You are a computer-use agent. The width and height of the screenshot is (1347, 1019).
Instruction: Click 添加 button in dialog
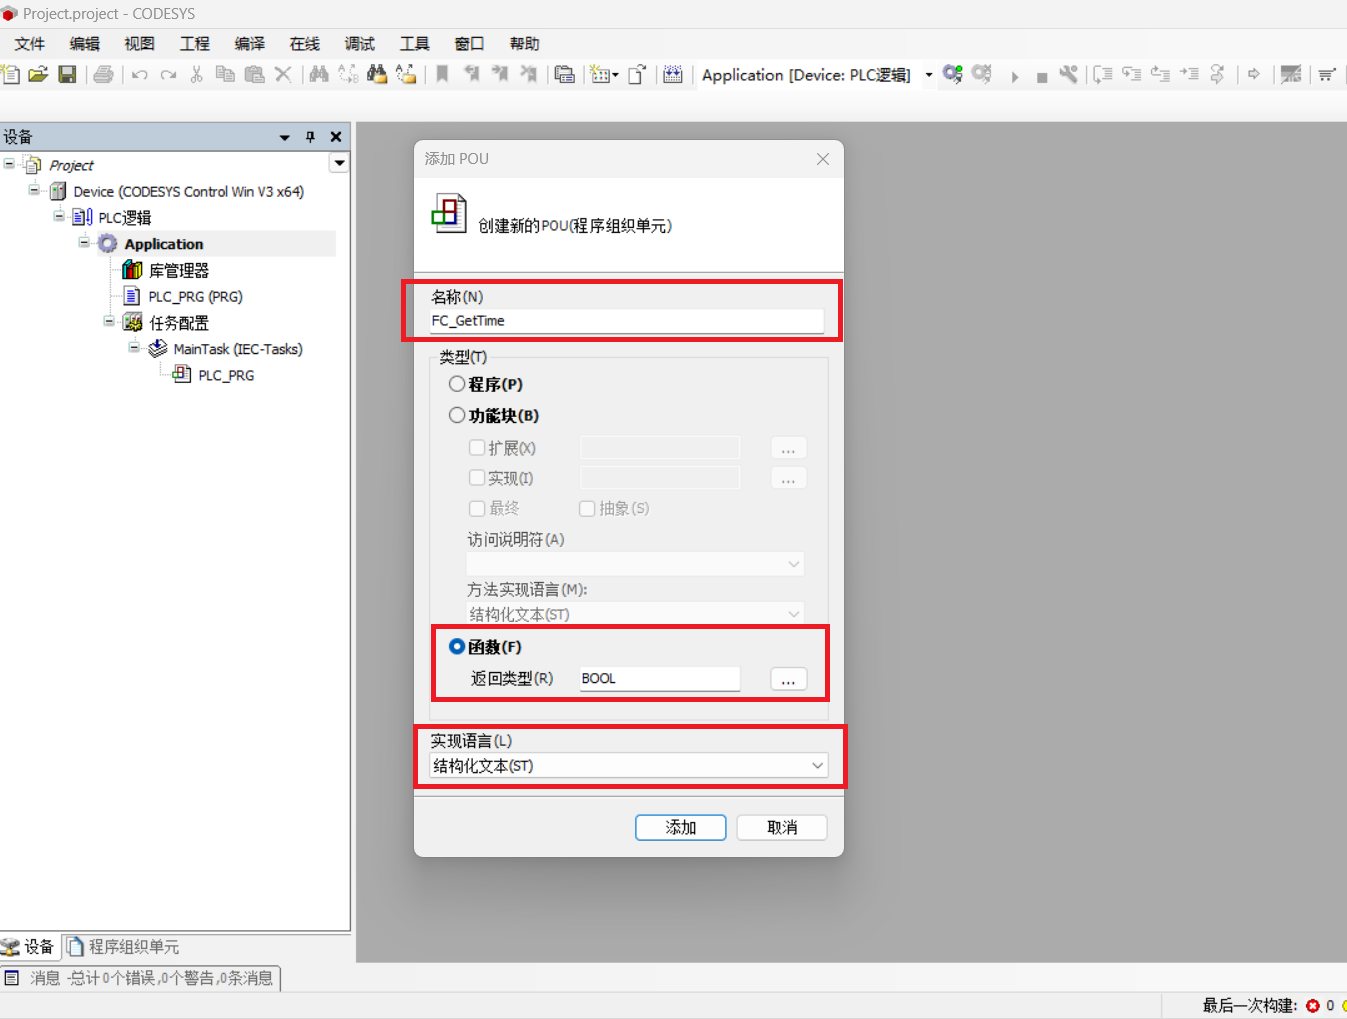(681, 827)
